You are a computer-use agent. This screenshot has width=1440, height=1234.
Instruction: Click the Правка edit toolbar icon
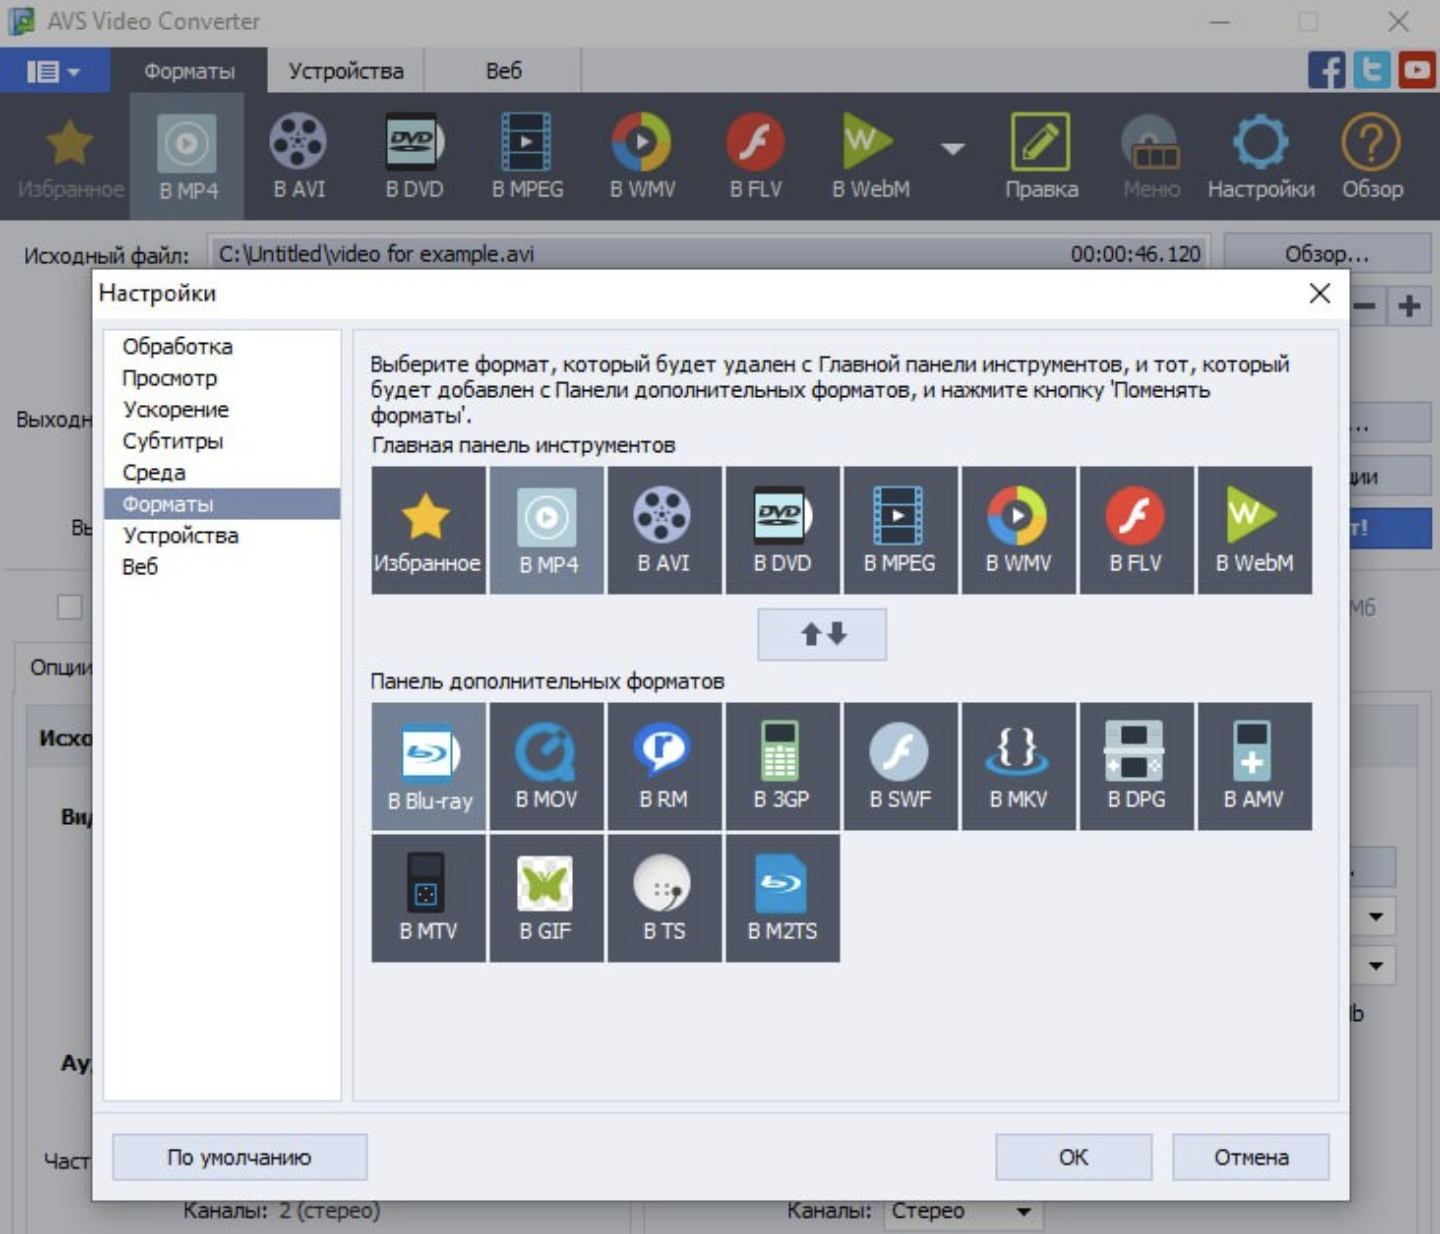tap(1041, 157)
